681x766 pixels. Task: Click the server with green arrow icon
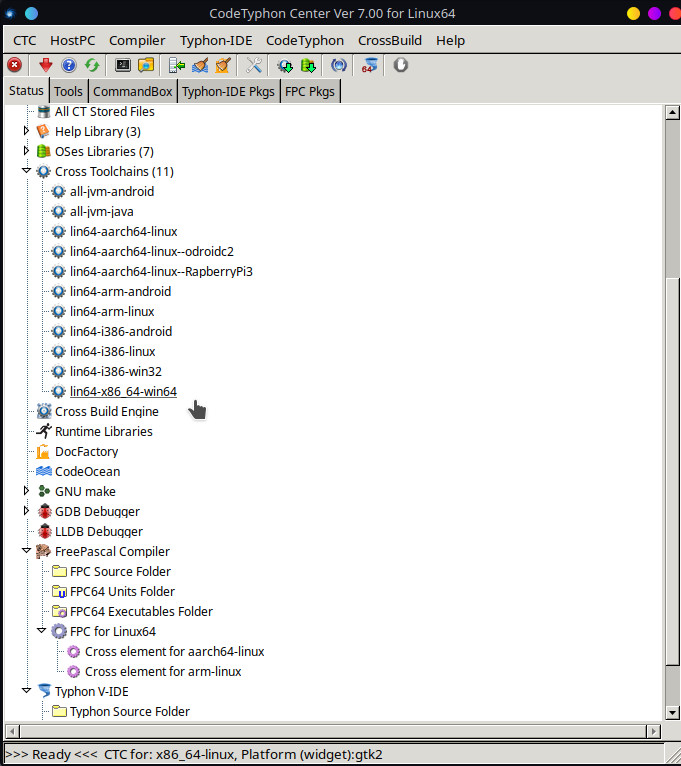[x=176, y=65]
